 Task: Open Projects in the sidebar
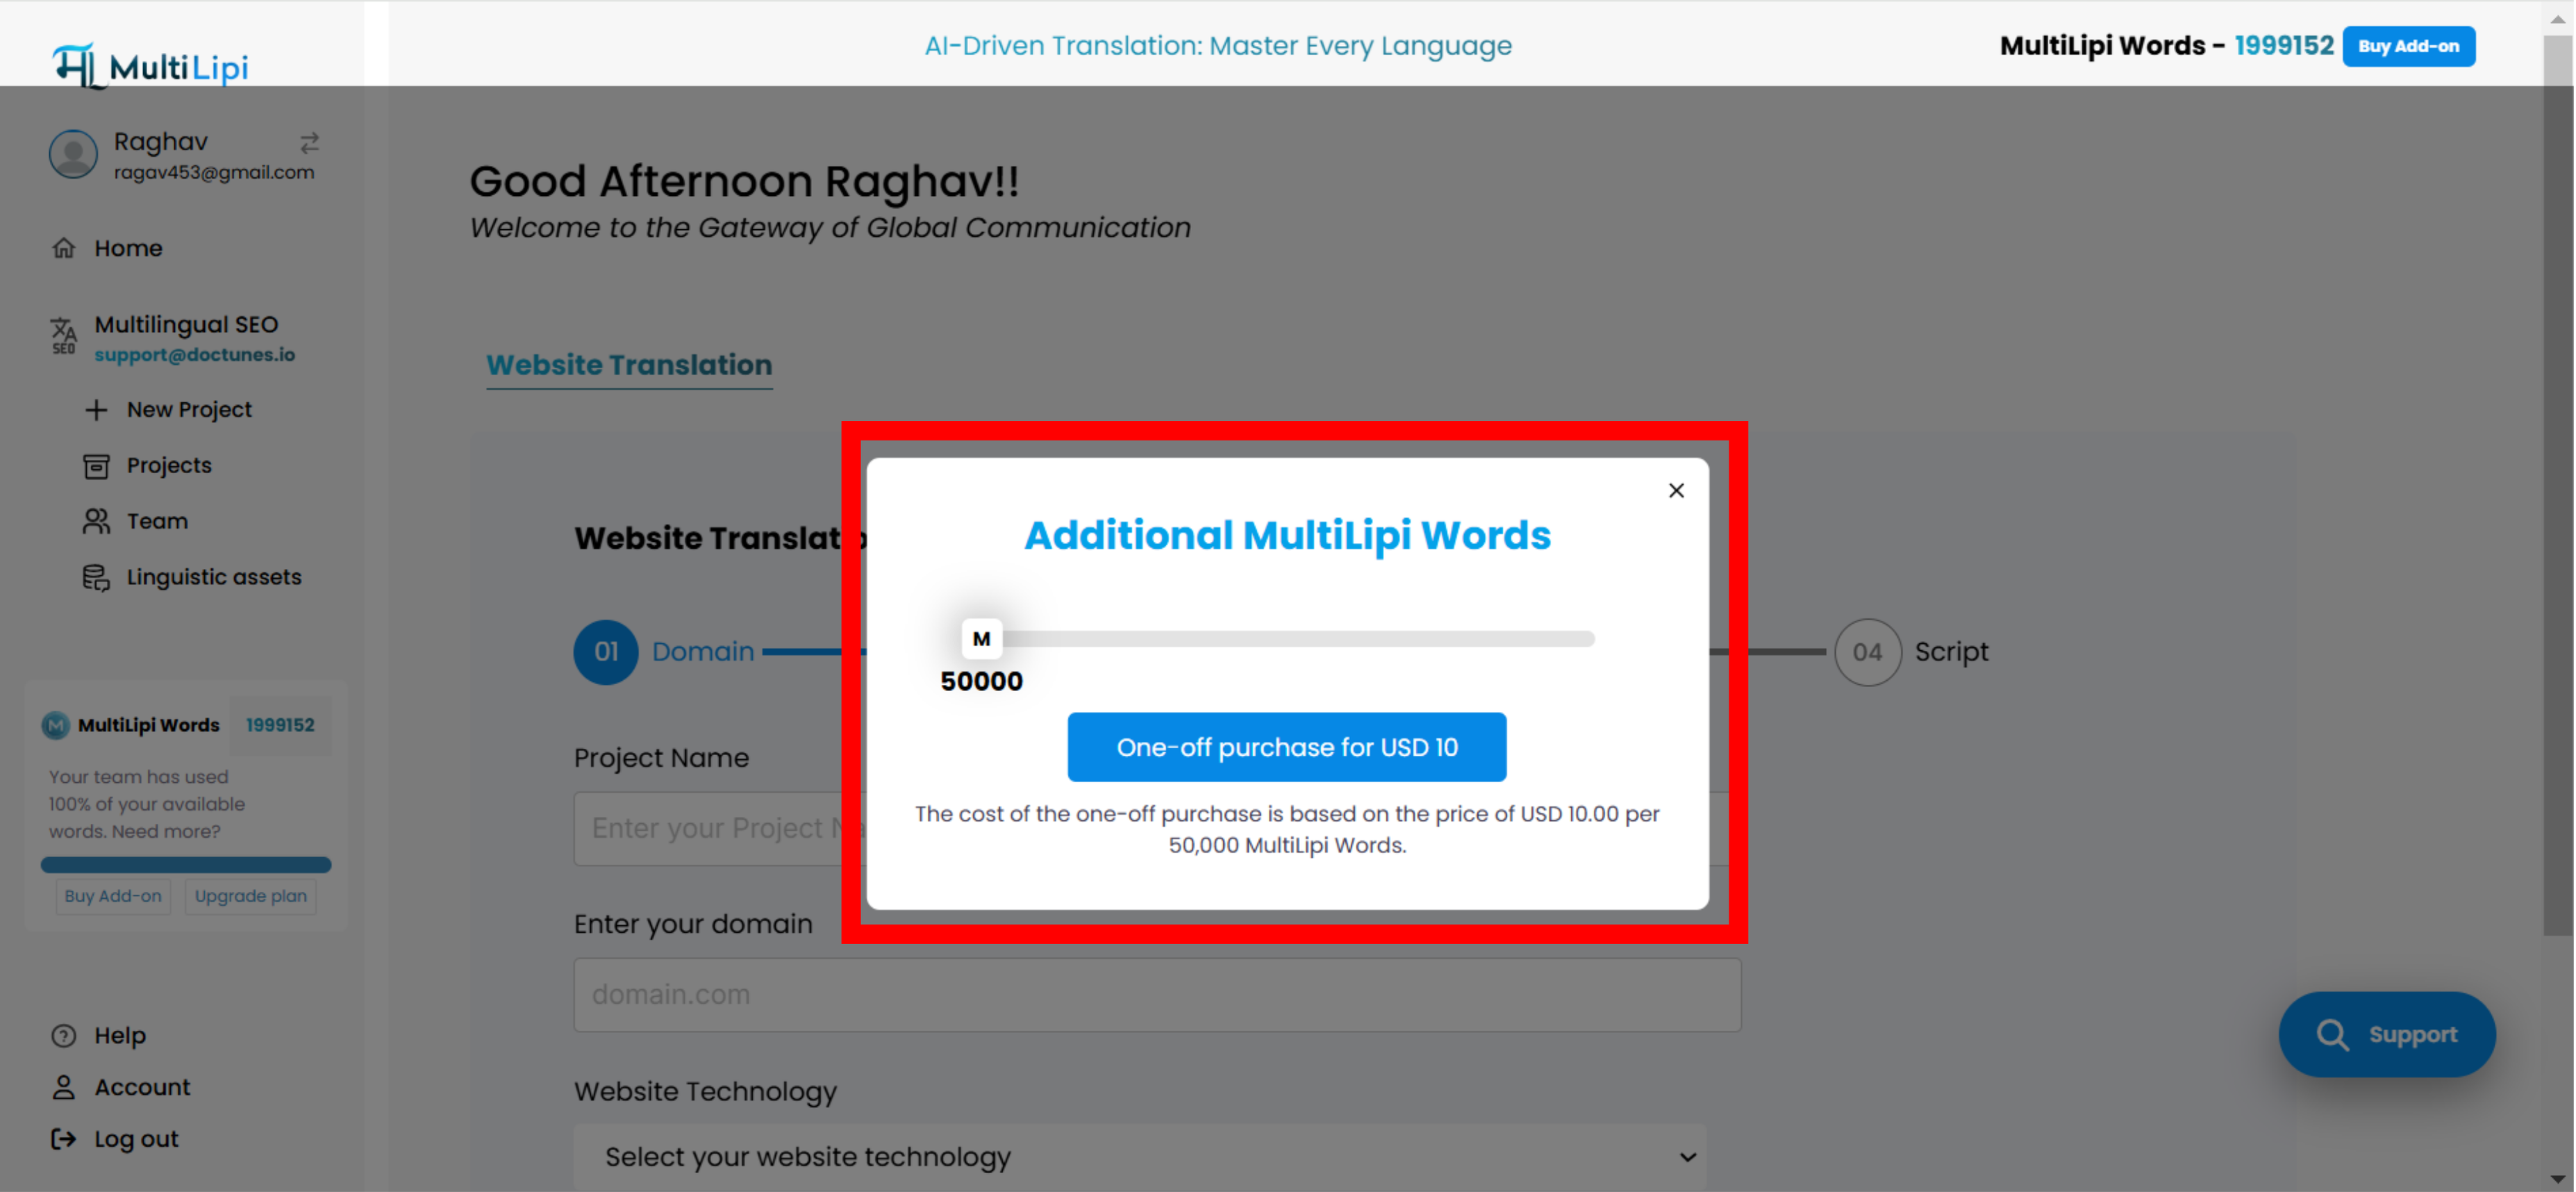click(x=169, y=466)
